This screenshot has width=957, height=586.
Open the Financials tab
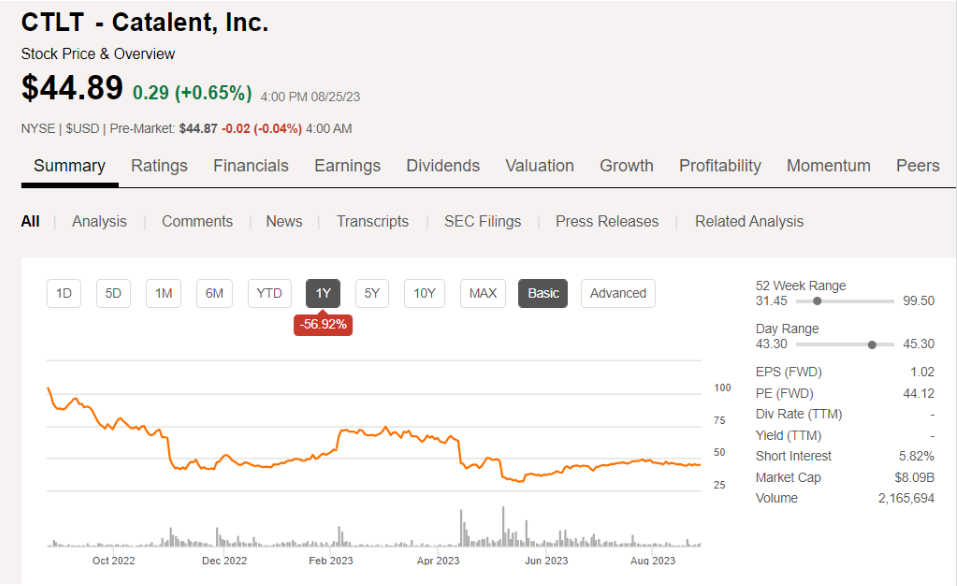click(251, 166)
